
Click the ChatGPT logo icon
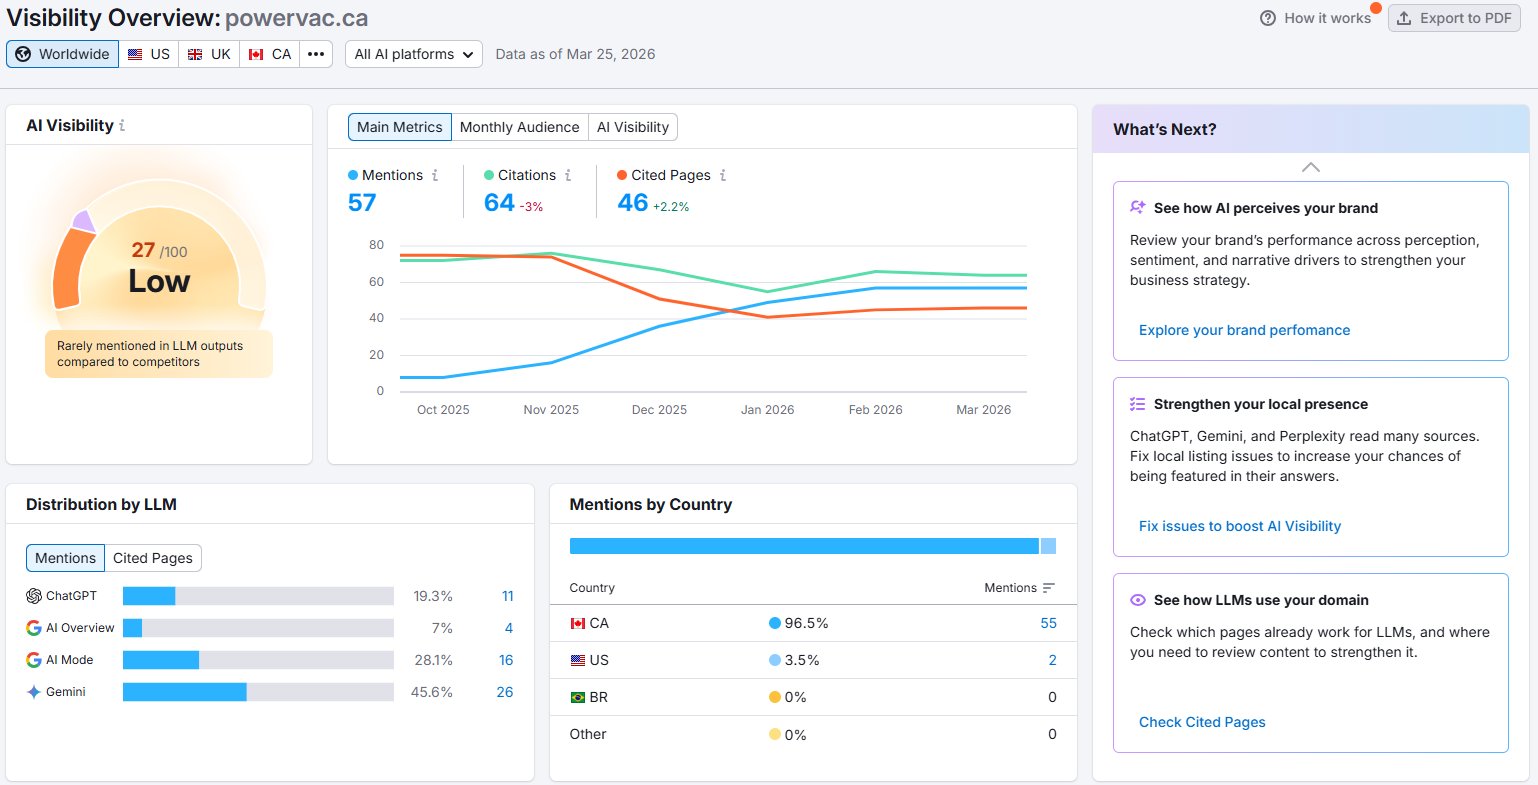(x=34, y=596)
